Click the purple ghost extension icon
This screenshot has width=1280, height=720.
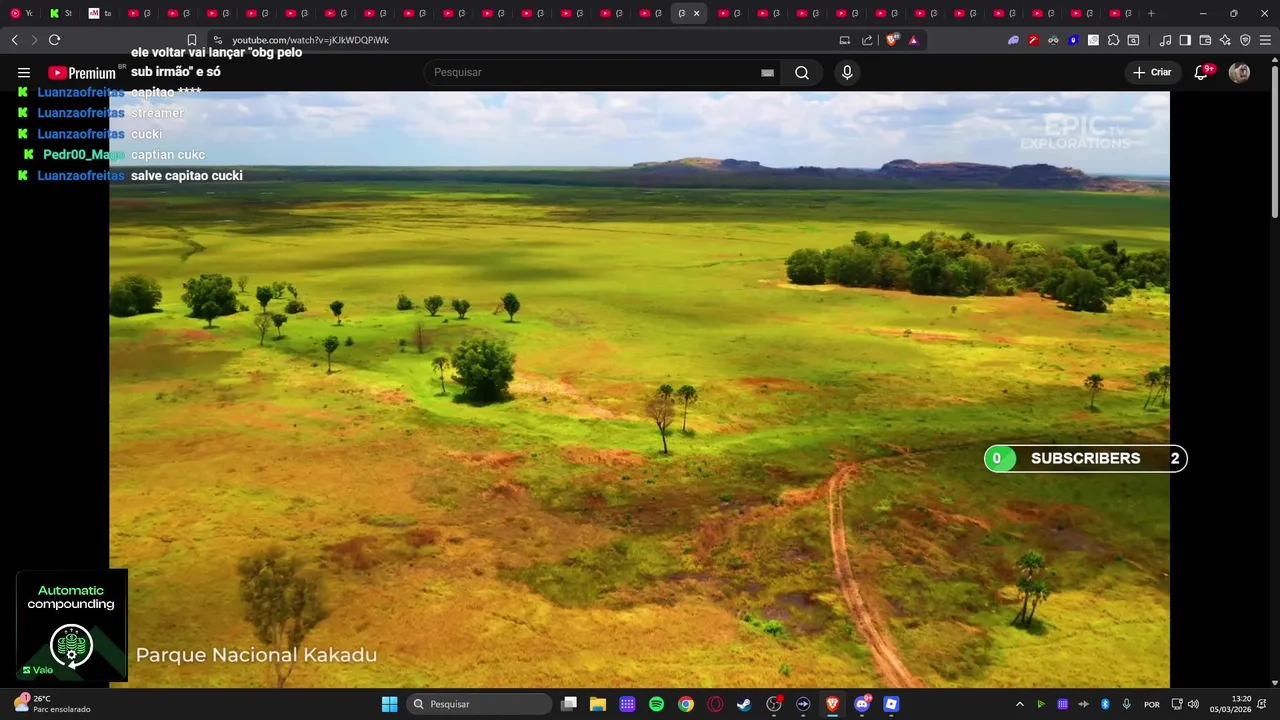click(x=1013, y=40)
